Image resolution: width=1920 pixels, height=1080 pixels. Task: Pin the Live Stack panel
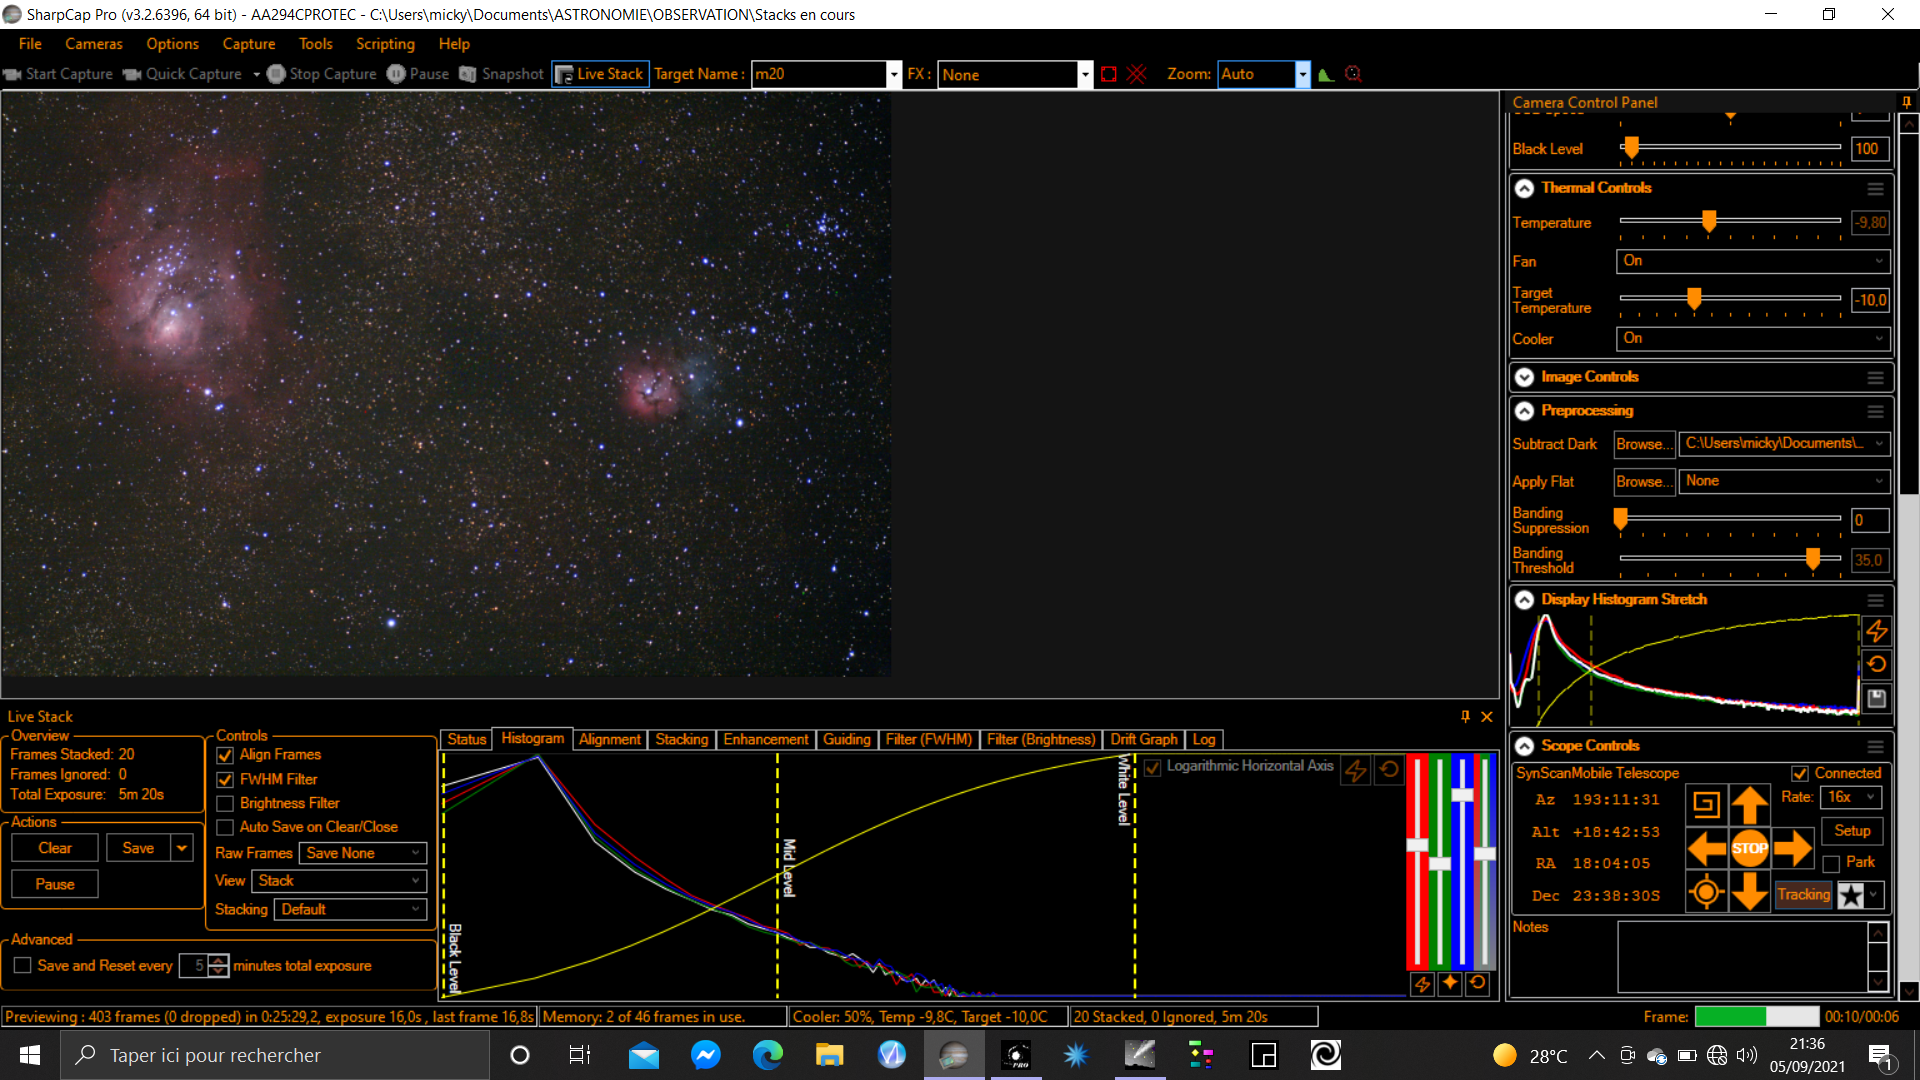click(1465, 716)
